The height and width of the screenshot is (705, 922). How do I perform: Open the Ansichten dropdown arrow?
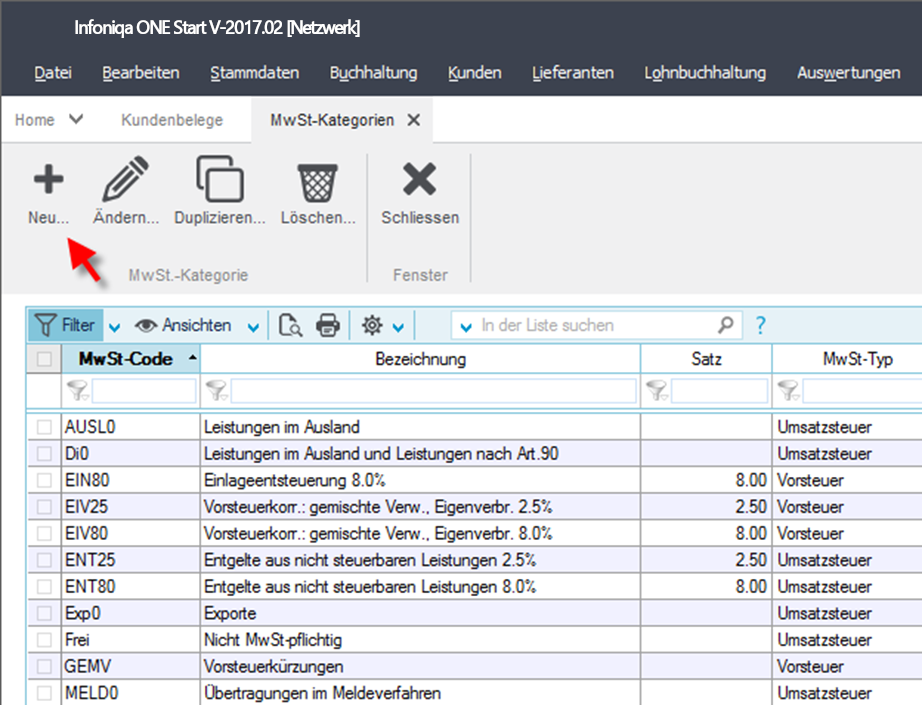coord(253,326)
